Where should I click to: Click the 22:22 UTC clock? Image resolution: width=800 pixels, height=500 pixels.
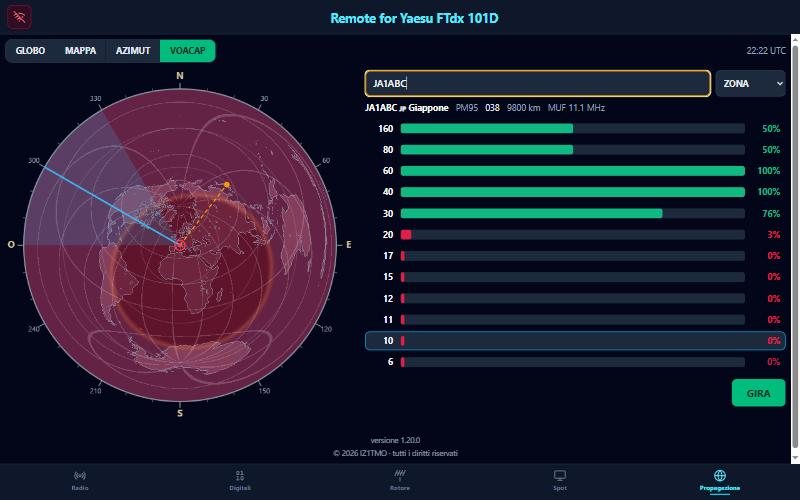[x=766, y=51]
